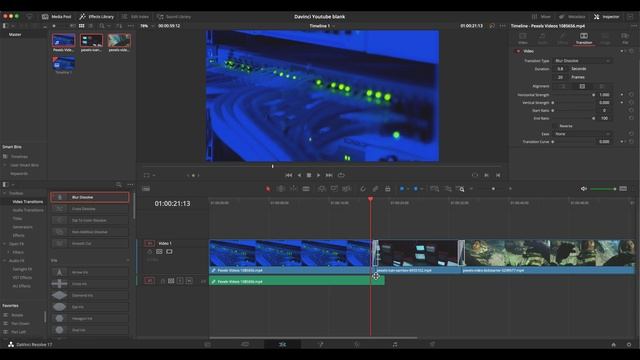Adjust the timeline zoom slider
Image resolution: width=640 pixels, height=360 pixels.
pyautogui.click(x=493, y=189)
